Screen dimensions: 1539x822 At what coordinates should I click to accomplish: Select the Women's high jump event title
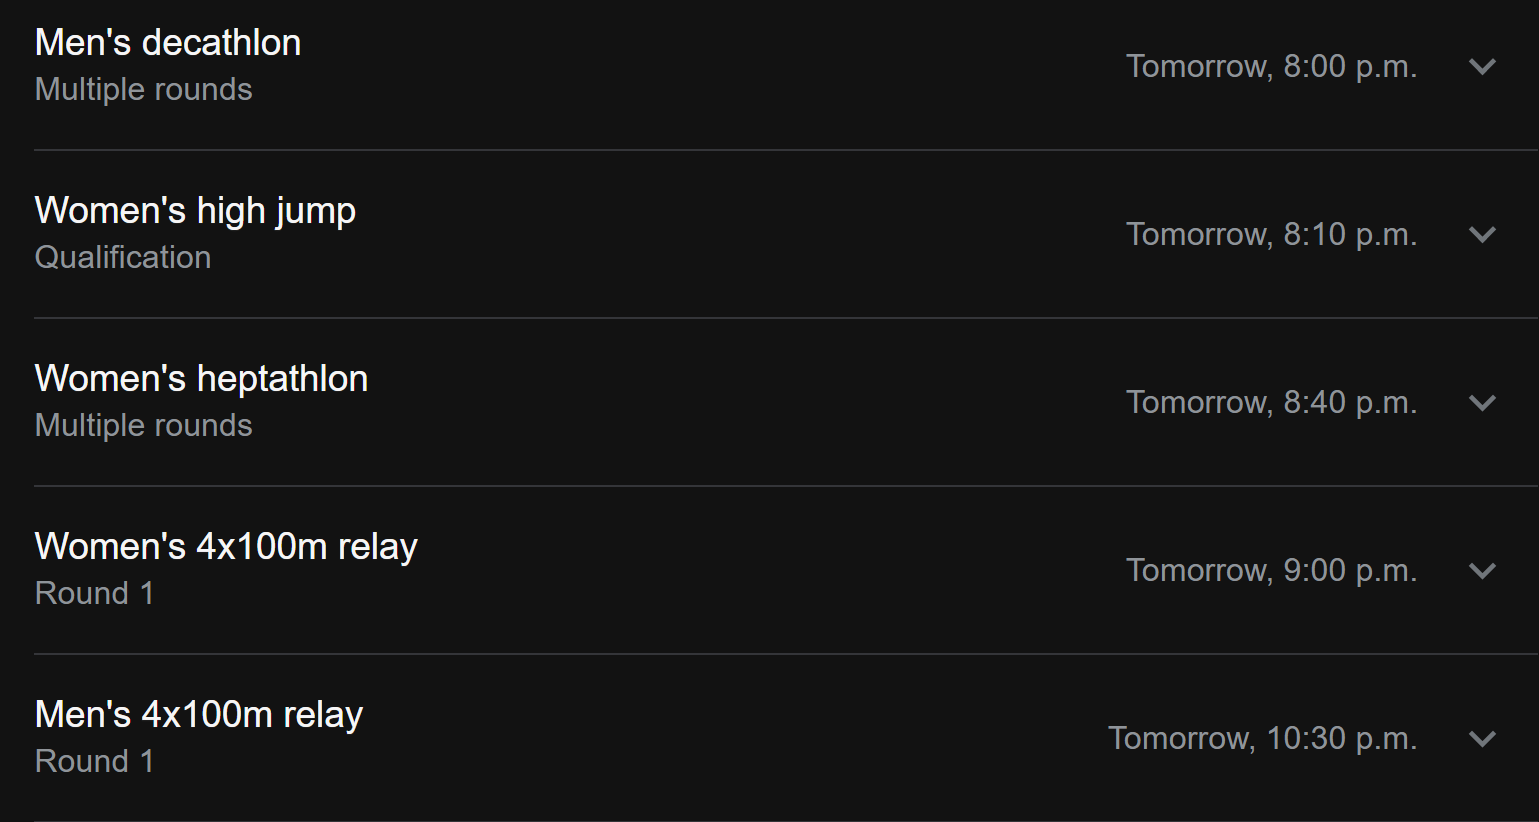tap(195, 211)
